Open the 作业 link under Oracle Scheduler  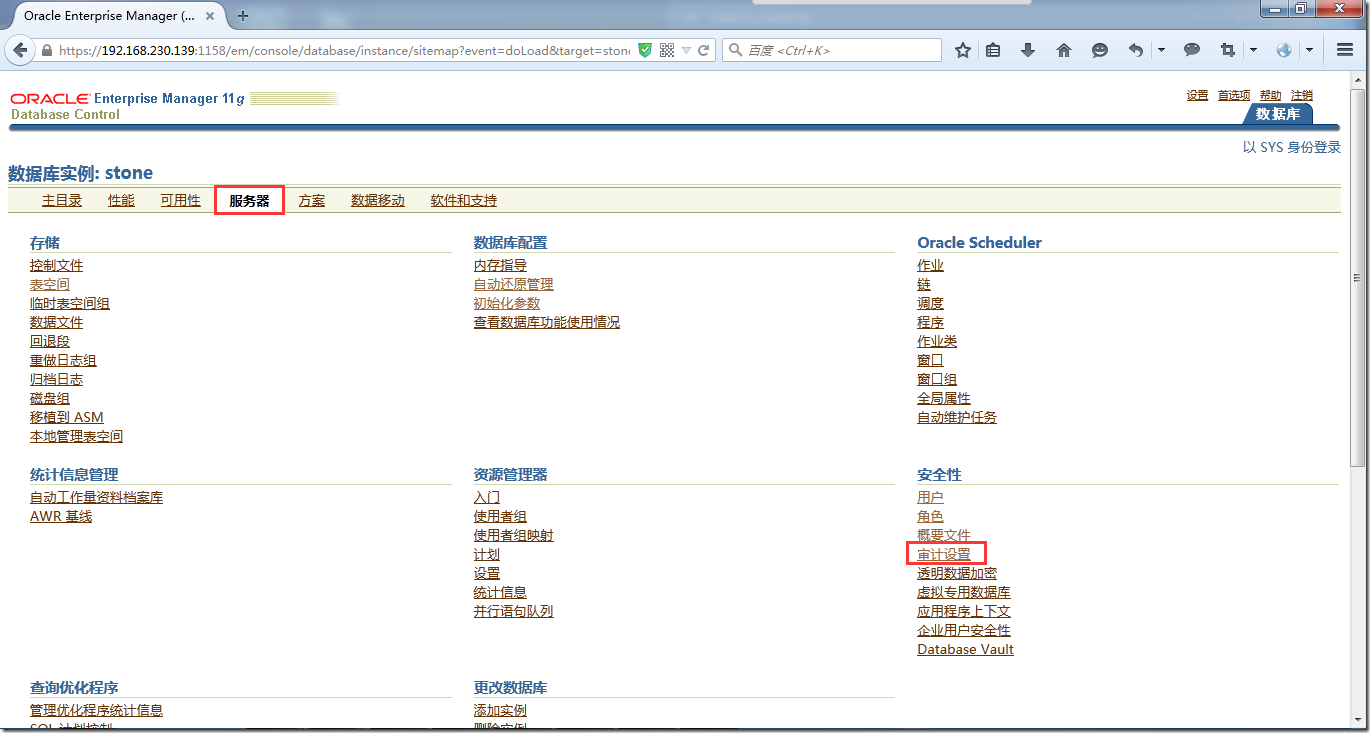[x=930, y=265]
